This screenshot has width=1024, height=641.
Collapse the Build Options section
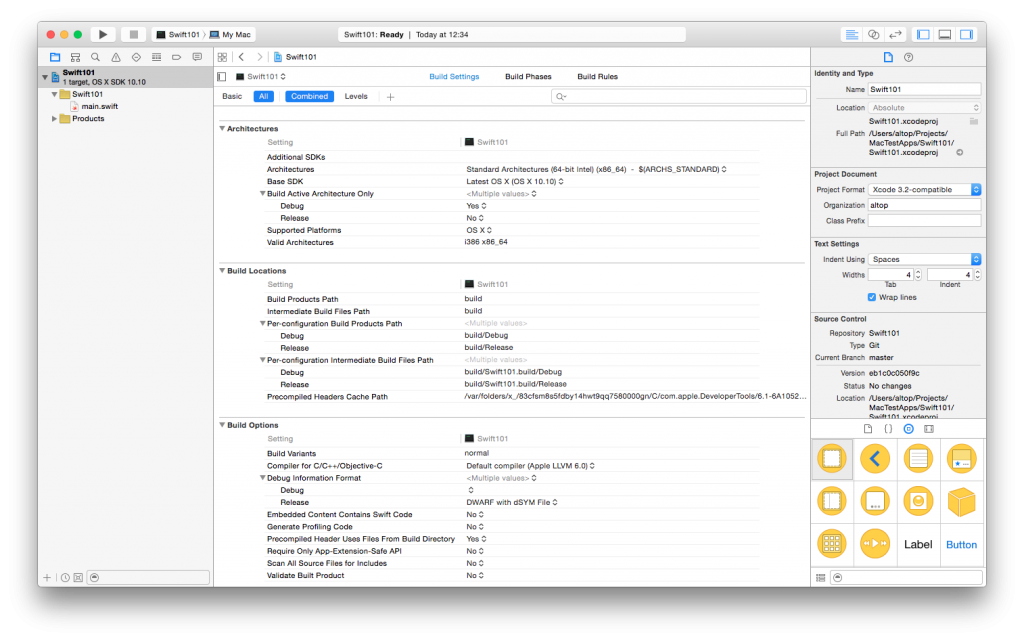pos(222,425)
